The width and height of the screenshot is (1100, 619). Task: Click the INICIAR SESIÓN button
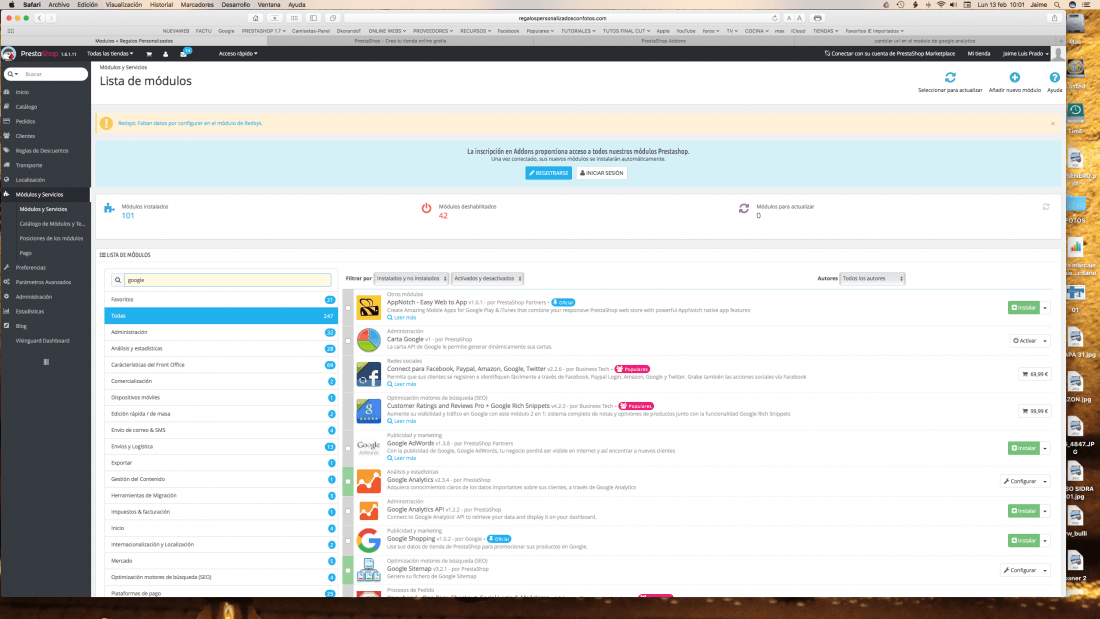click(x=602, y=173)
